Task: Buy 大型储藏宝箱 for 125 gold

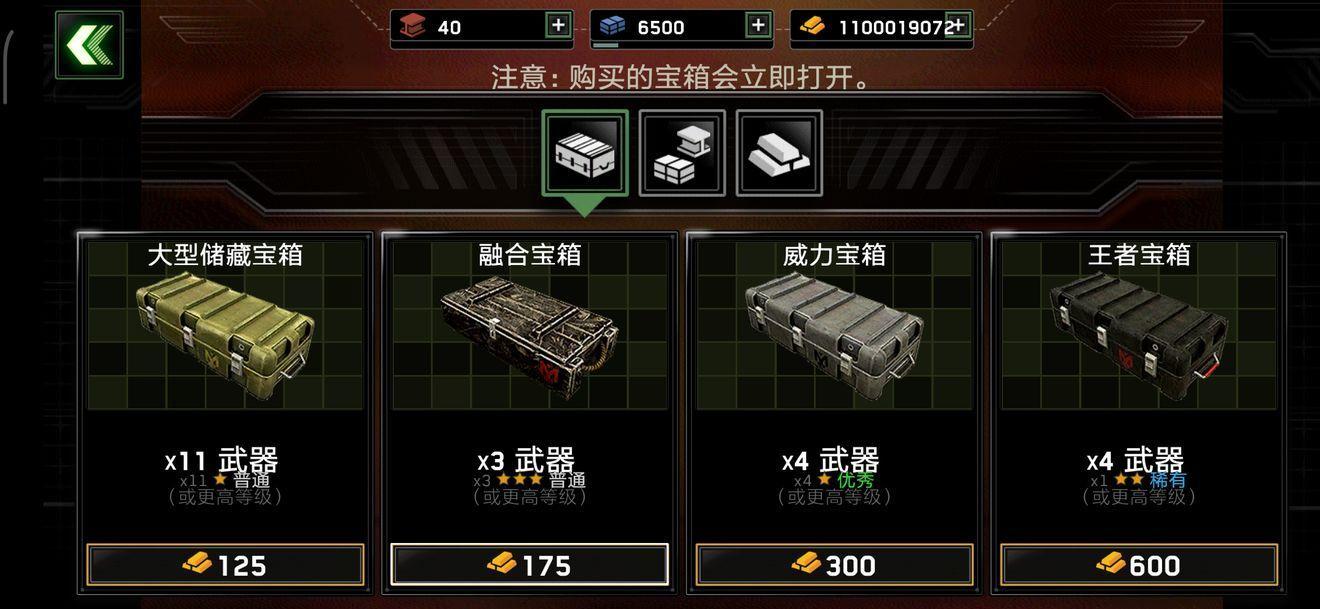Action: [225, 565]
